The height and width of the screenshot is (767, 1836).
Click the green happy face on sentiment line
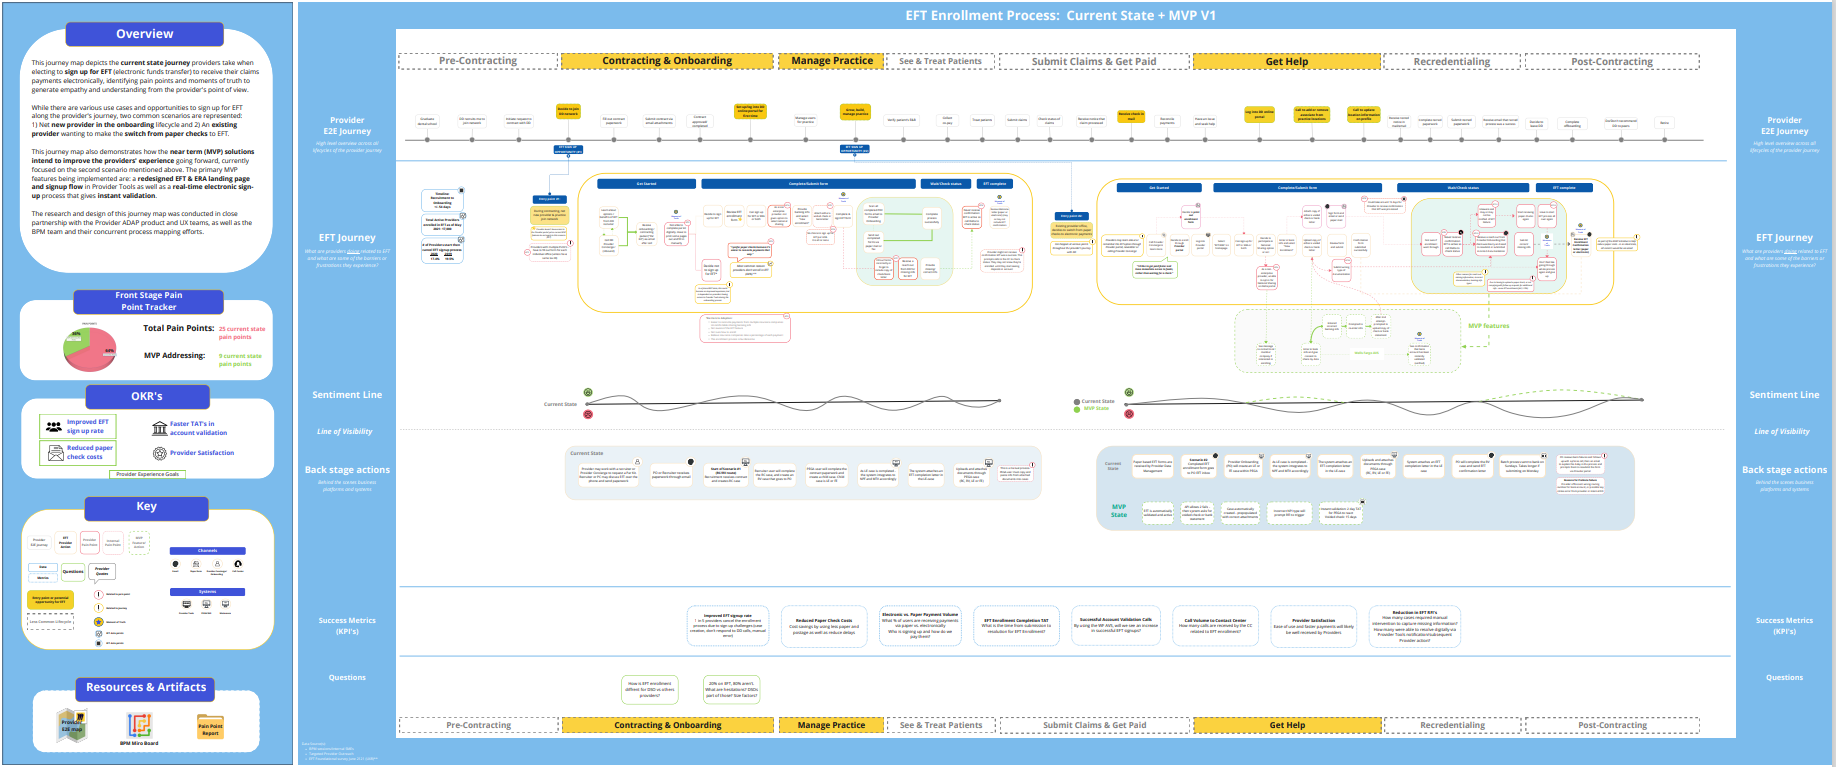(x=588, y=393)
